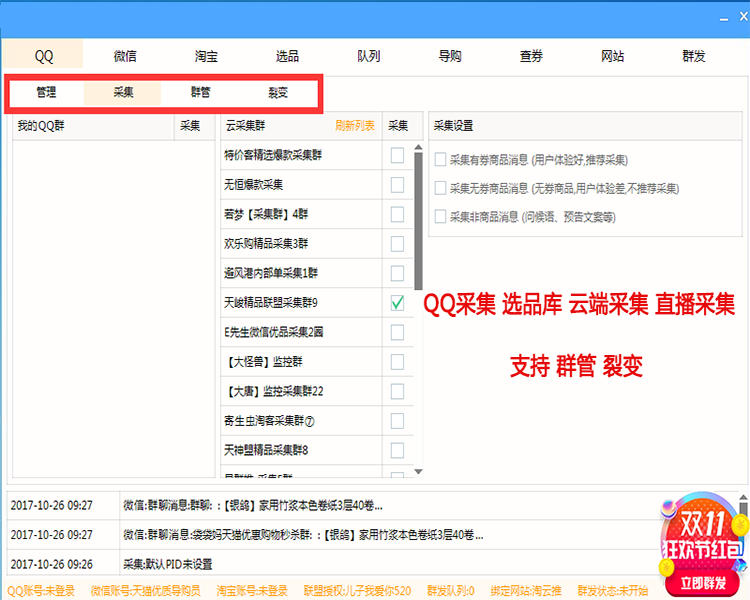Open the QQ main tab
750x600 pixels.
point(43,56)
